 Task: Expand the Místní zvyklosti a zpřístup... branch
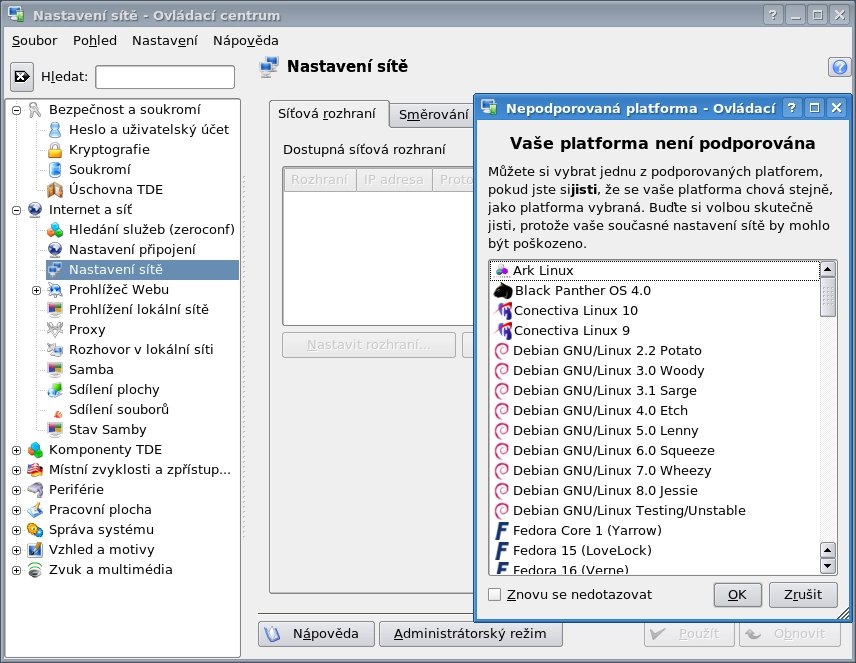pyautogui.click(x=16, y=470)
